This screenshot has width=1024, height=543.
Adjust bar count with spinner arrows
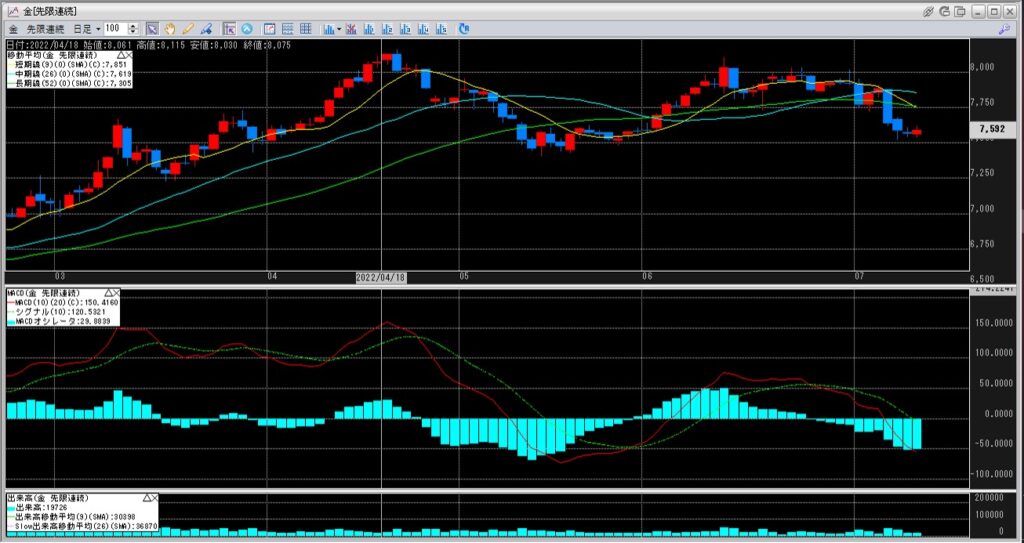(x=136, y=29)
